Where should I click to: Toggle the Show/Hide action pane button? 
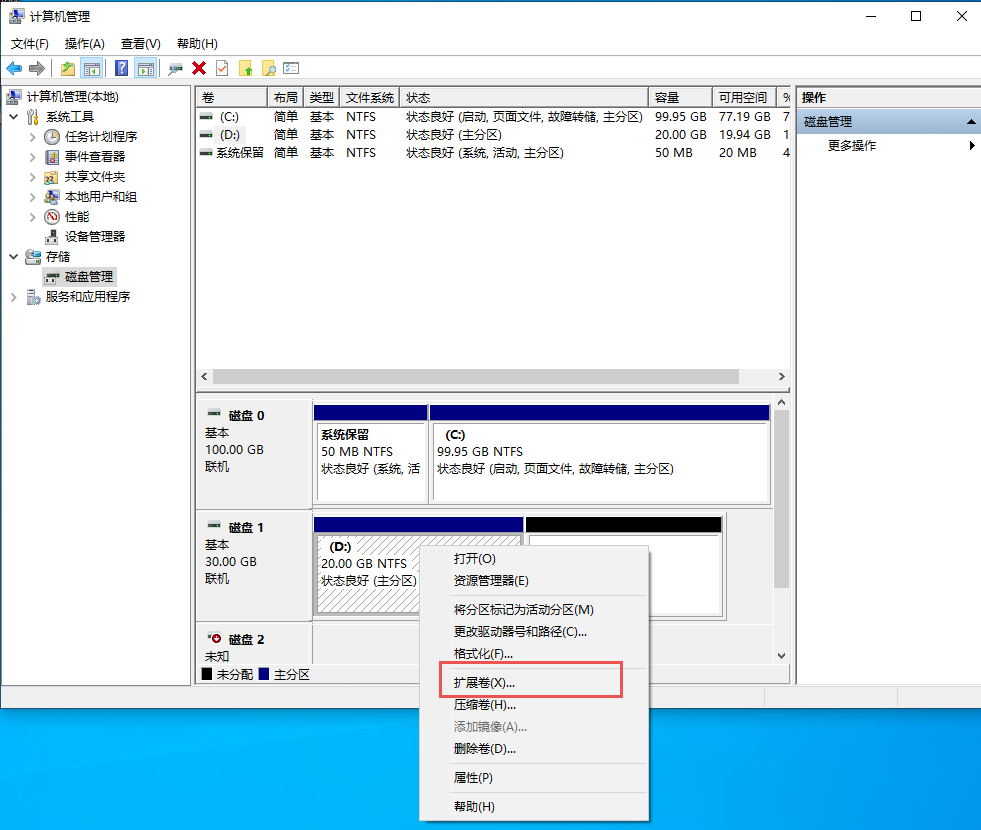click(146, 68)
